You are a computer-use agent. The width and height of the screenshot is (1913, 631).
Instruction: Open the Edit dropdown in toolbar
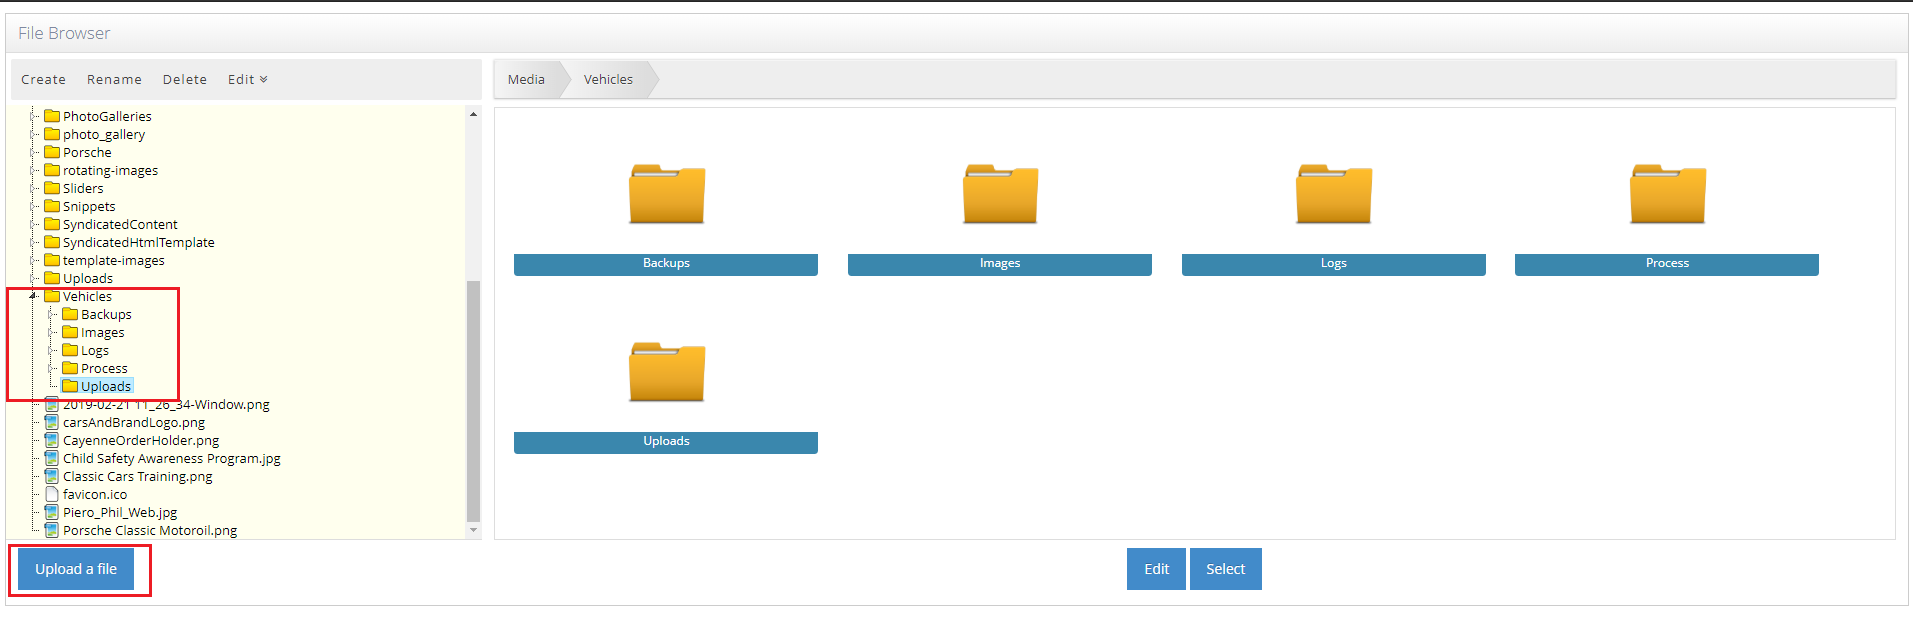coord(247,80)
